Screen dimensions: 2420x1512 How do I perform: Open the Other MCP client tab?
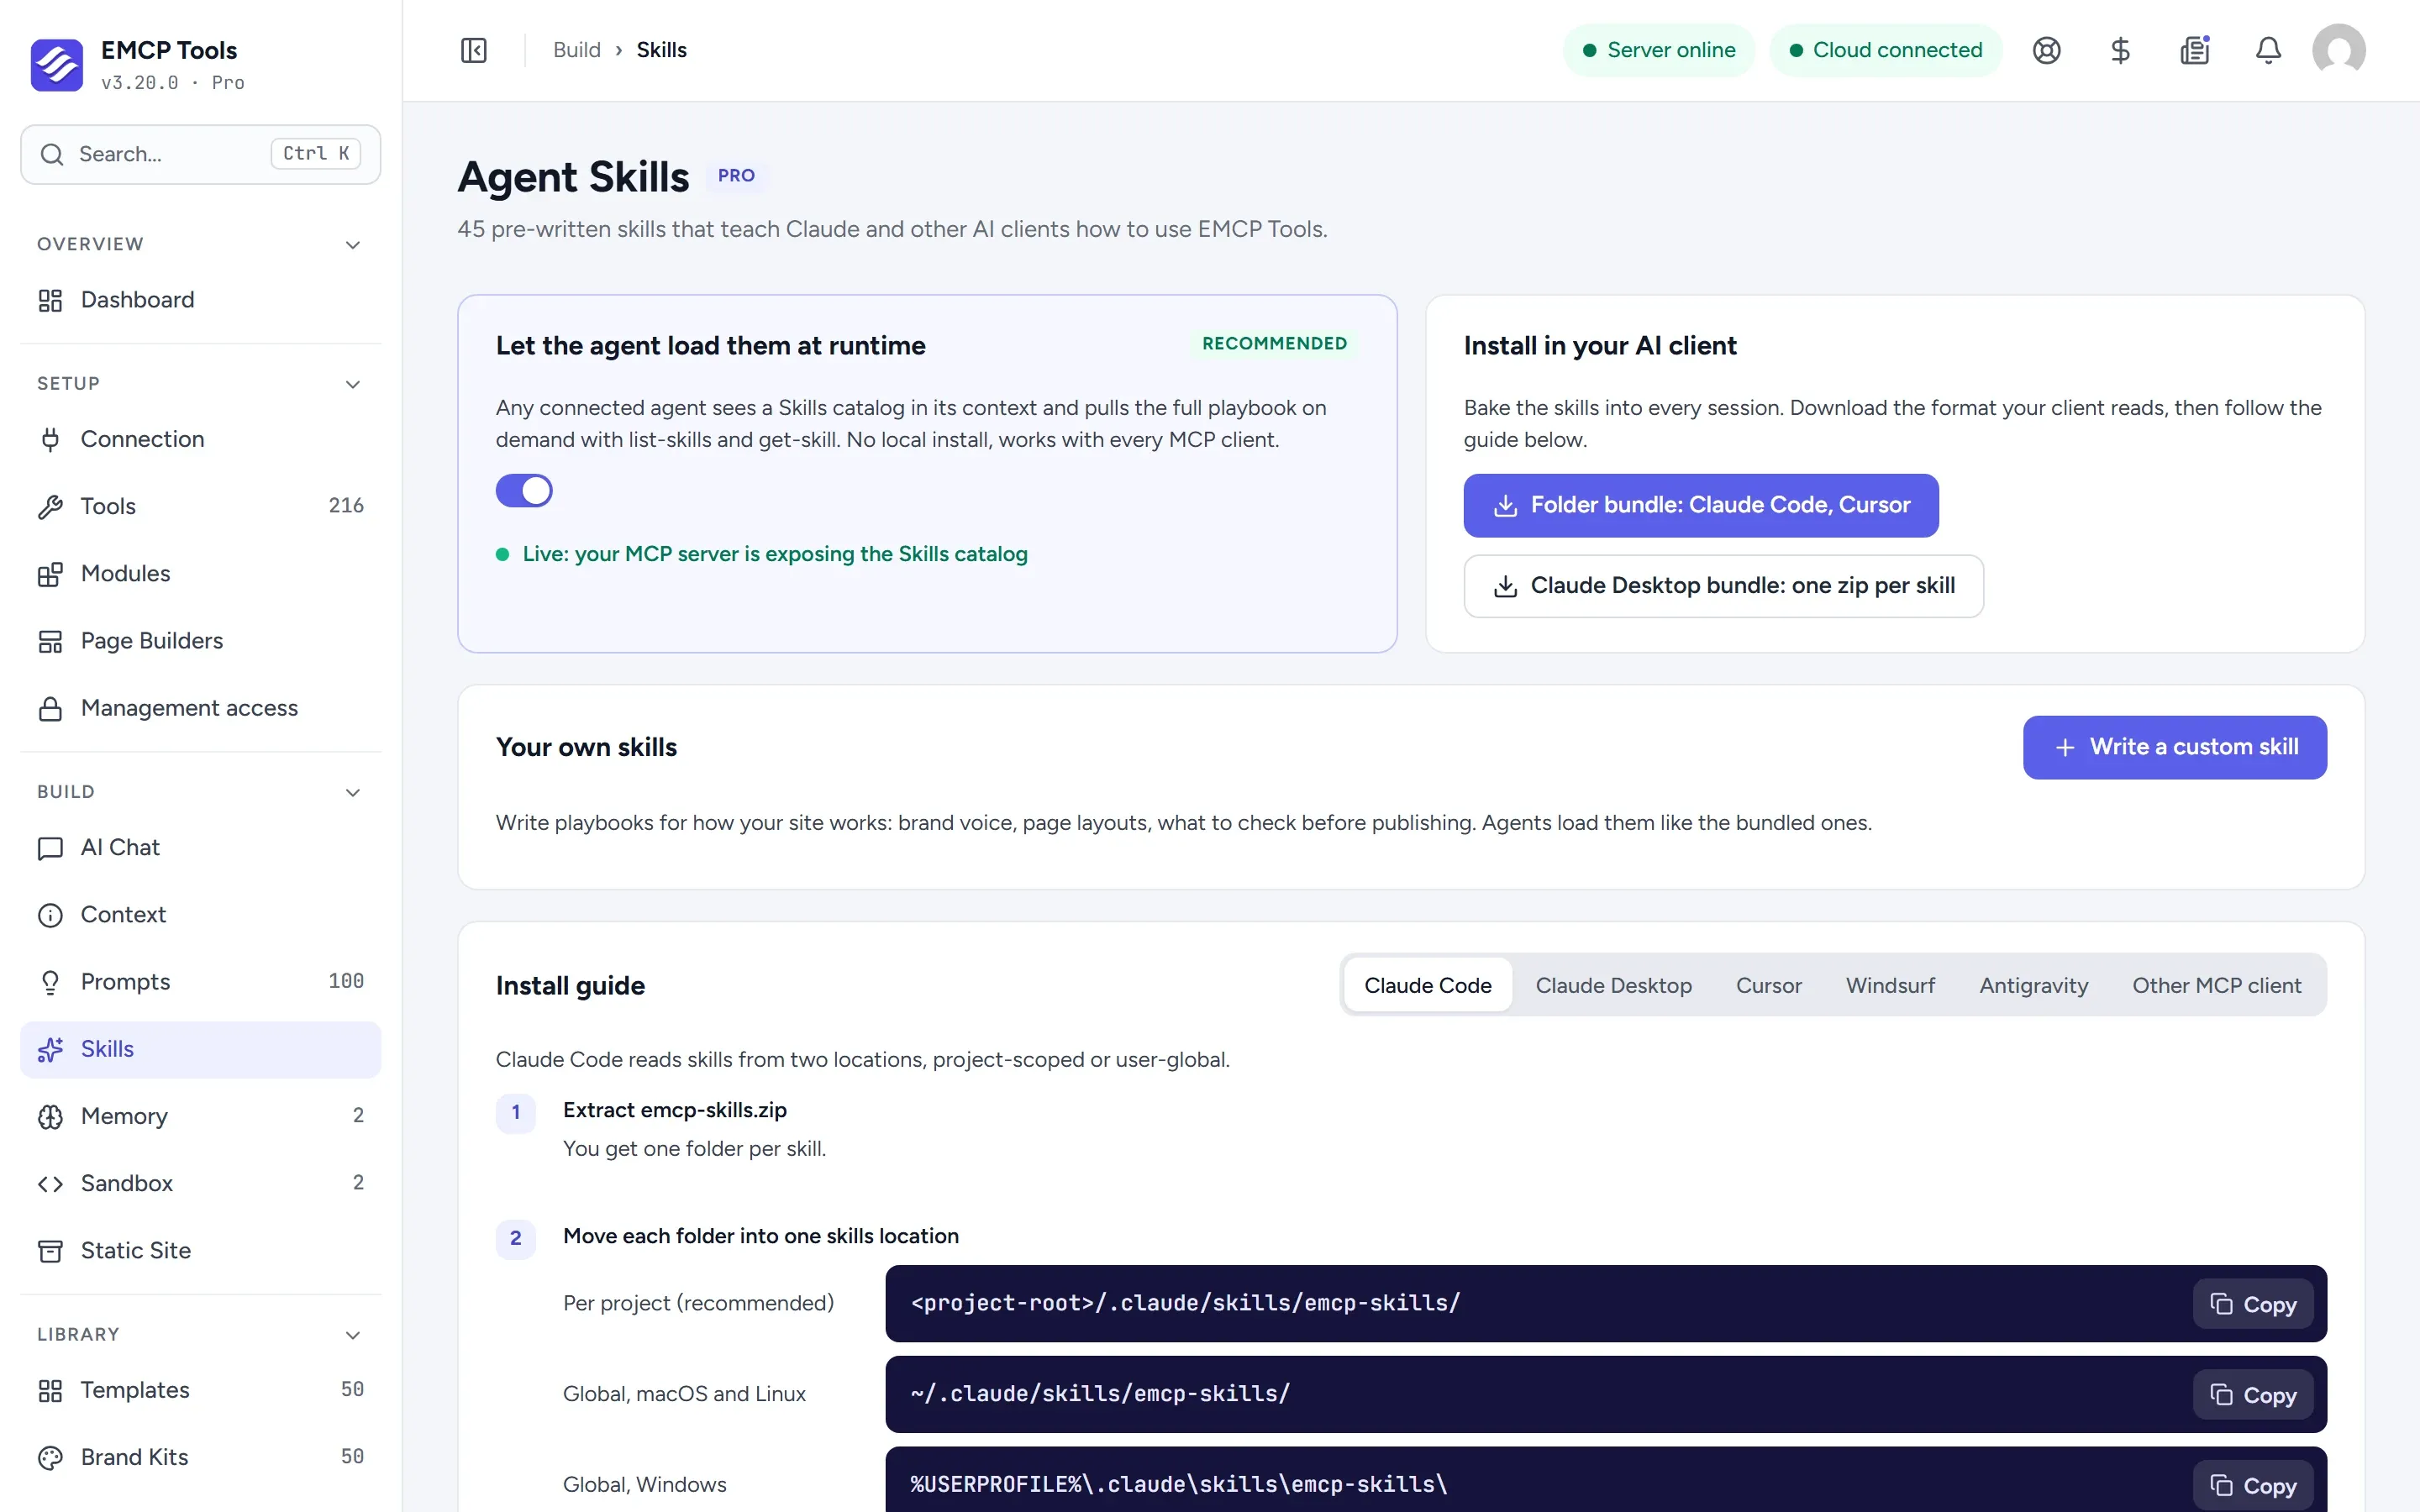[x=2216, y=985]
